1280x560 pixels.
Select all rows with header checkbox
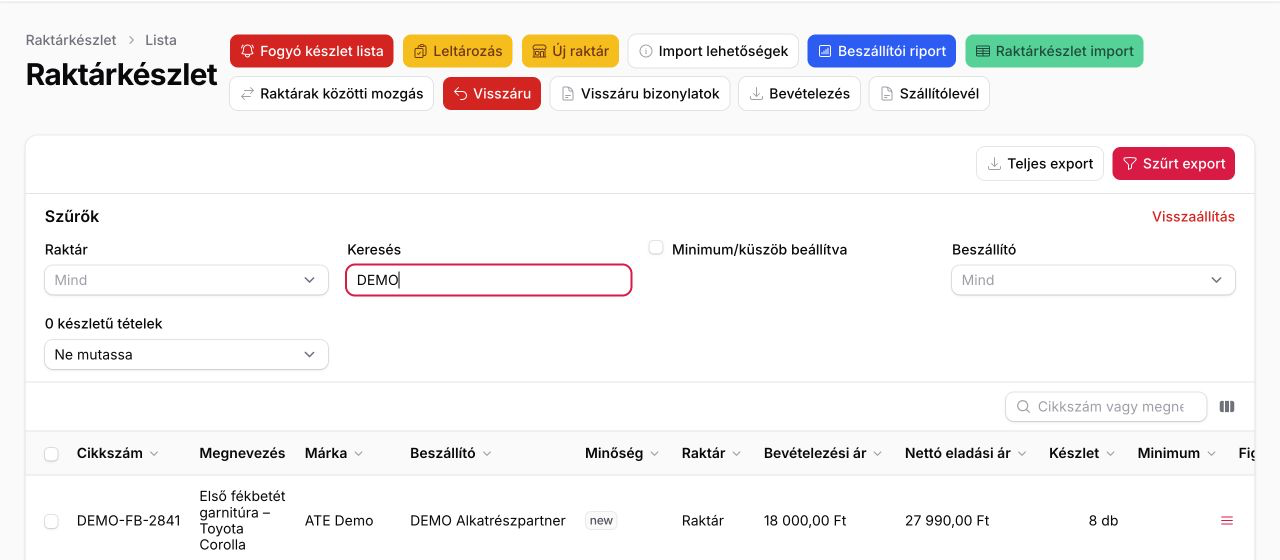(x=51, y=454)
